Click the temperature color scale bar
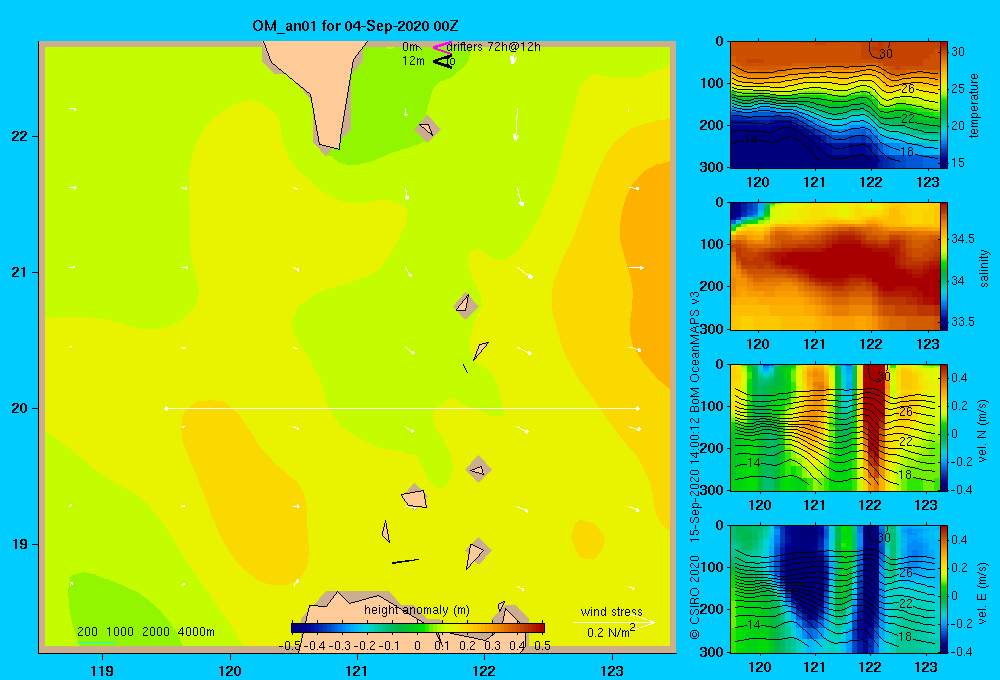 coord(943,105)
